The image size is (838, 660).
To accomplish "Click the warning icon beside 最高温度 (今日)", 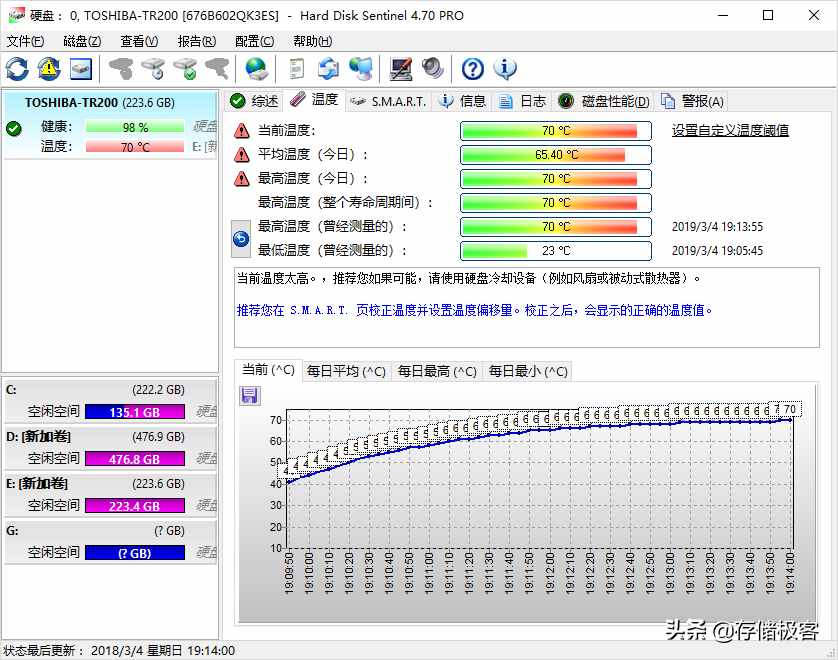I will tap(242, 178).
